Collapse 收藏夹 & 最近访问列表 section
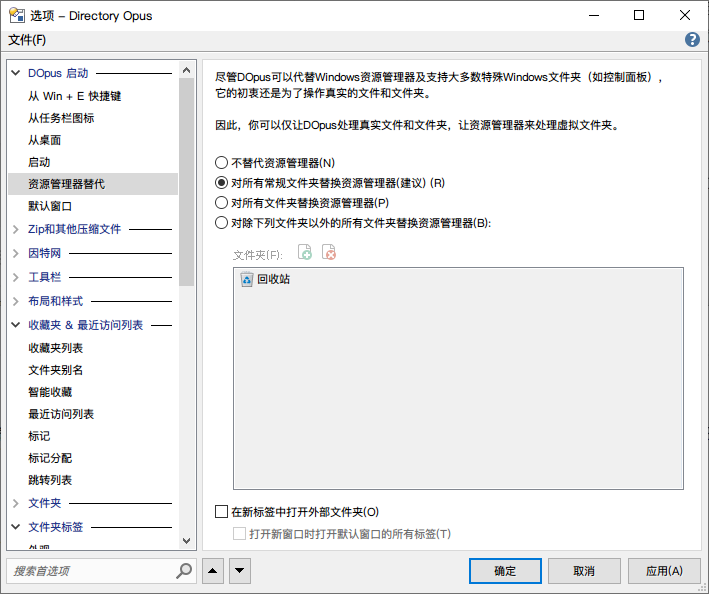The image size is (709, 594). (x=16, y=325)
